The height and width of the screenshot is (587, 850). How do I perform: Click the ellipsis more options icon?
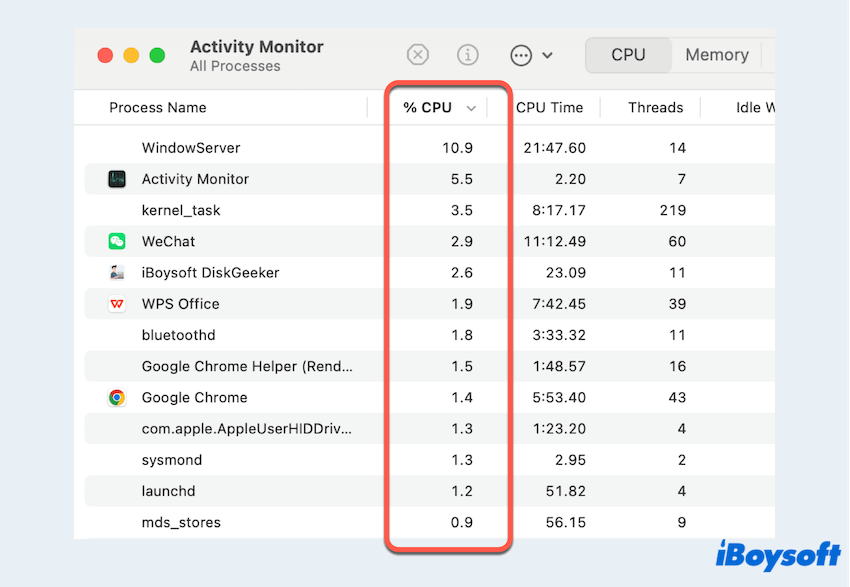(520, 55)
